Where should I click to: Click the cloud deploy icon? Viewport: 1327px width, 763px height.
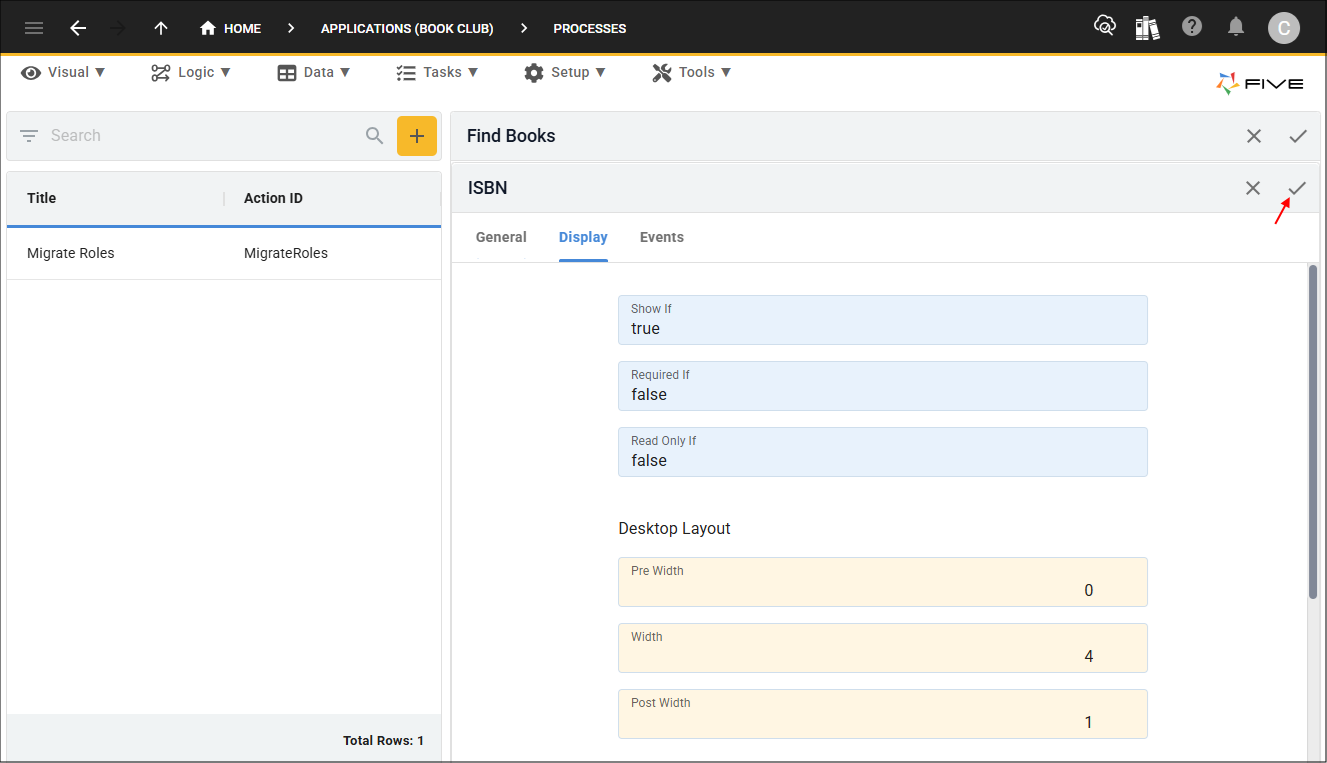click(x=1105, y=26)
